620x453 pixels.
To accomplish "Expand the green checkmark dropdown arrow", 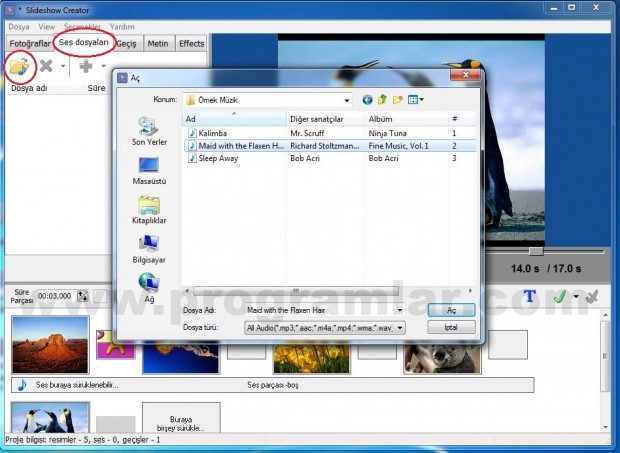I will [576, 296].
